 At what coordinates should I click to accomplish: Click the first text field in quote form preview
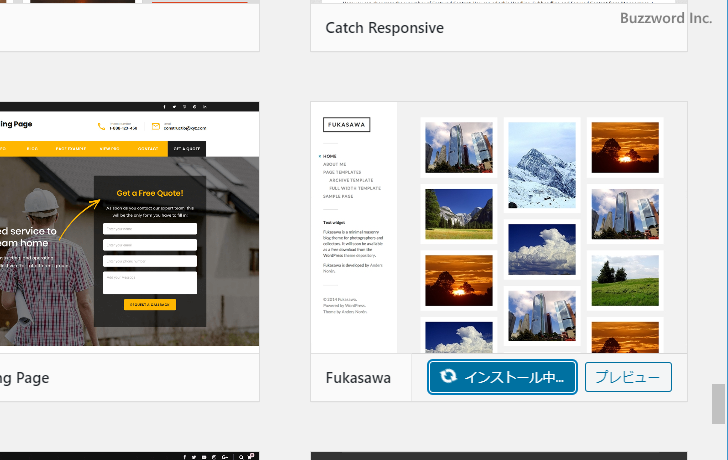click(149, 228)
